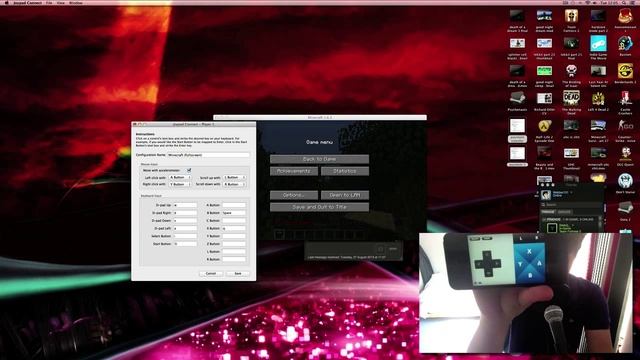Click the A Button key field
640x360 pixels.
coord(234,205)
